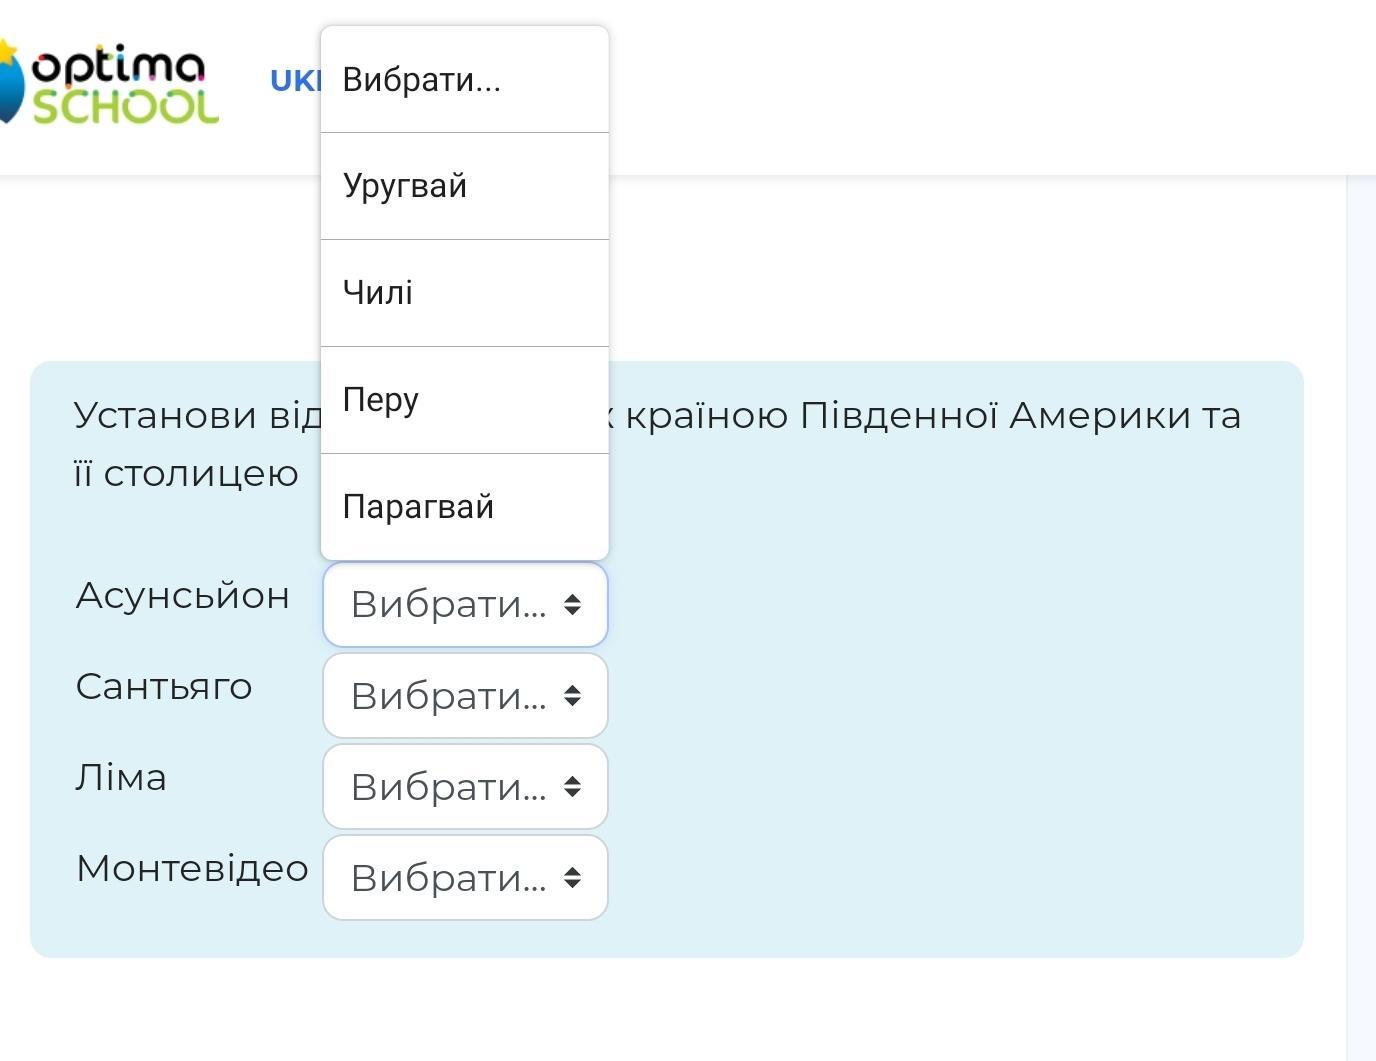1376x1061 pixels.
Task: Choose the Вибрати... placeholder option in list
Action: pos(464,80)
